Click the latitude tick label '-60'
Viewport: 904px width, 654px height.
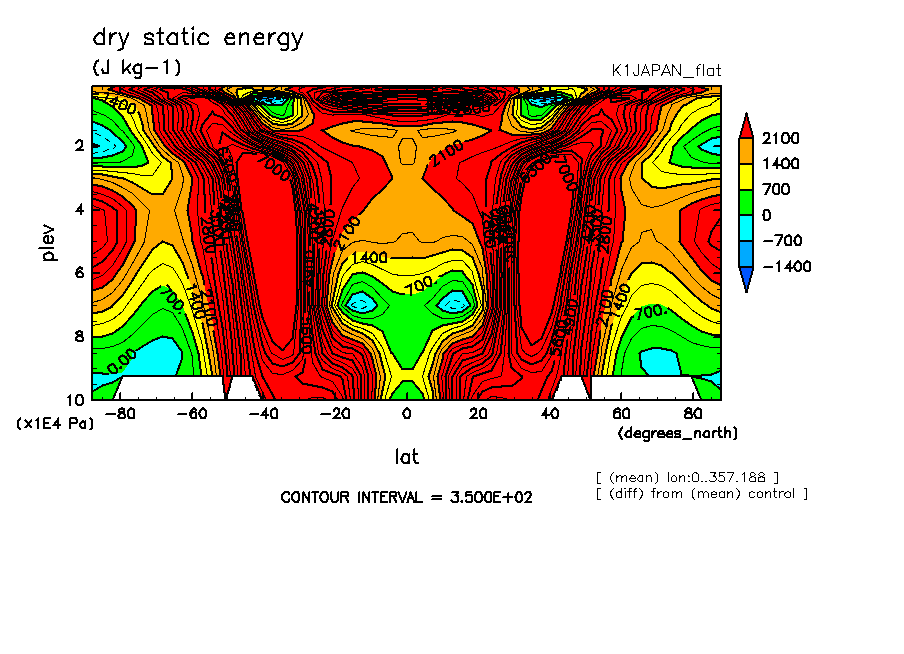coord(192,414)
